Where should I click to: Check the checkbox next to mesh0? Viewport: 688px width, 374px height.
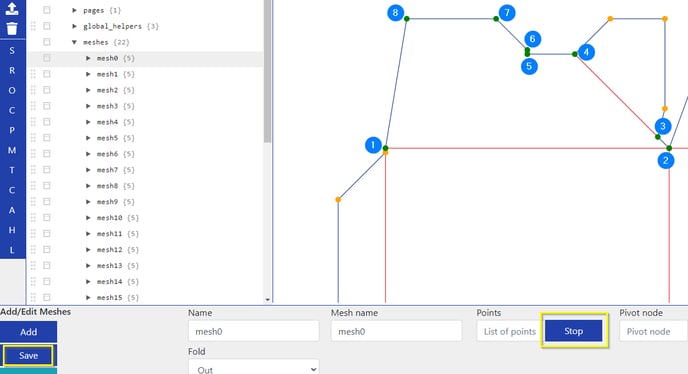pyautogui.click(x=47, y=58)
